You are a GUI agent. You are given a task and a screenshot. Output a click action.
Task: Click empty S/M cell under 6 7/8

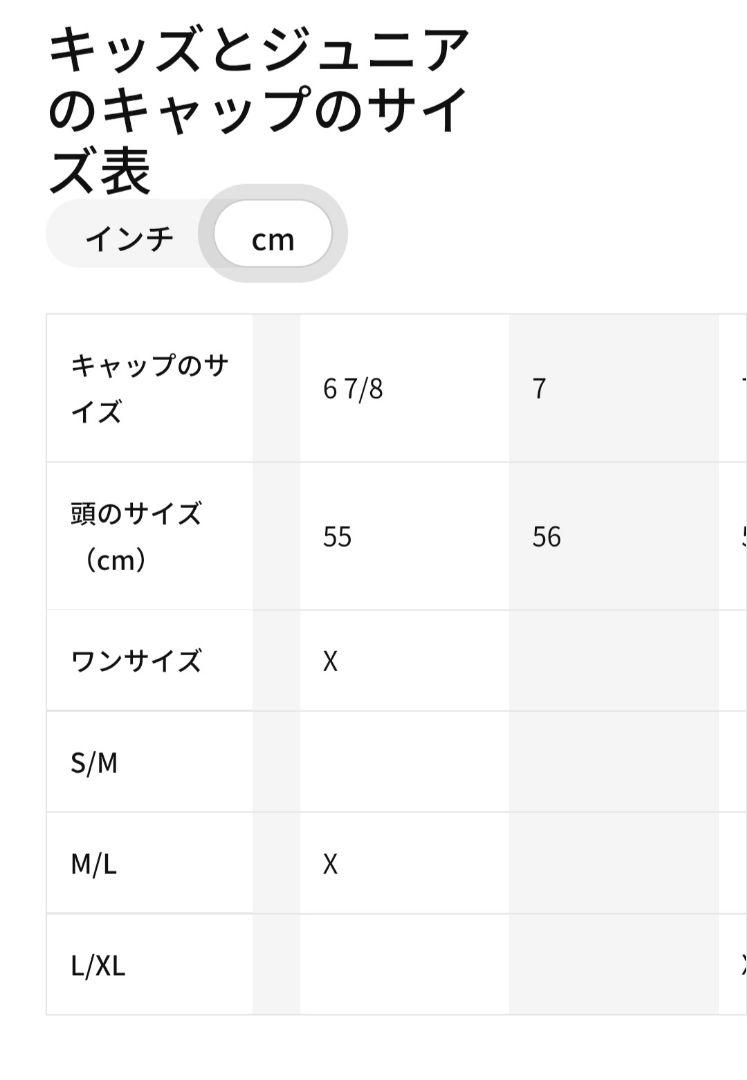(405, 762)
